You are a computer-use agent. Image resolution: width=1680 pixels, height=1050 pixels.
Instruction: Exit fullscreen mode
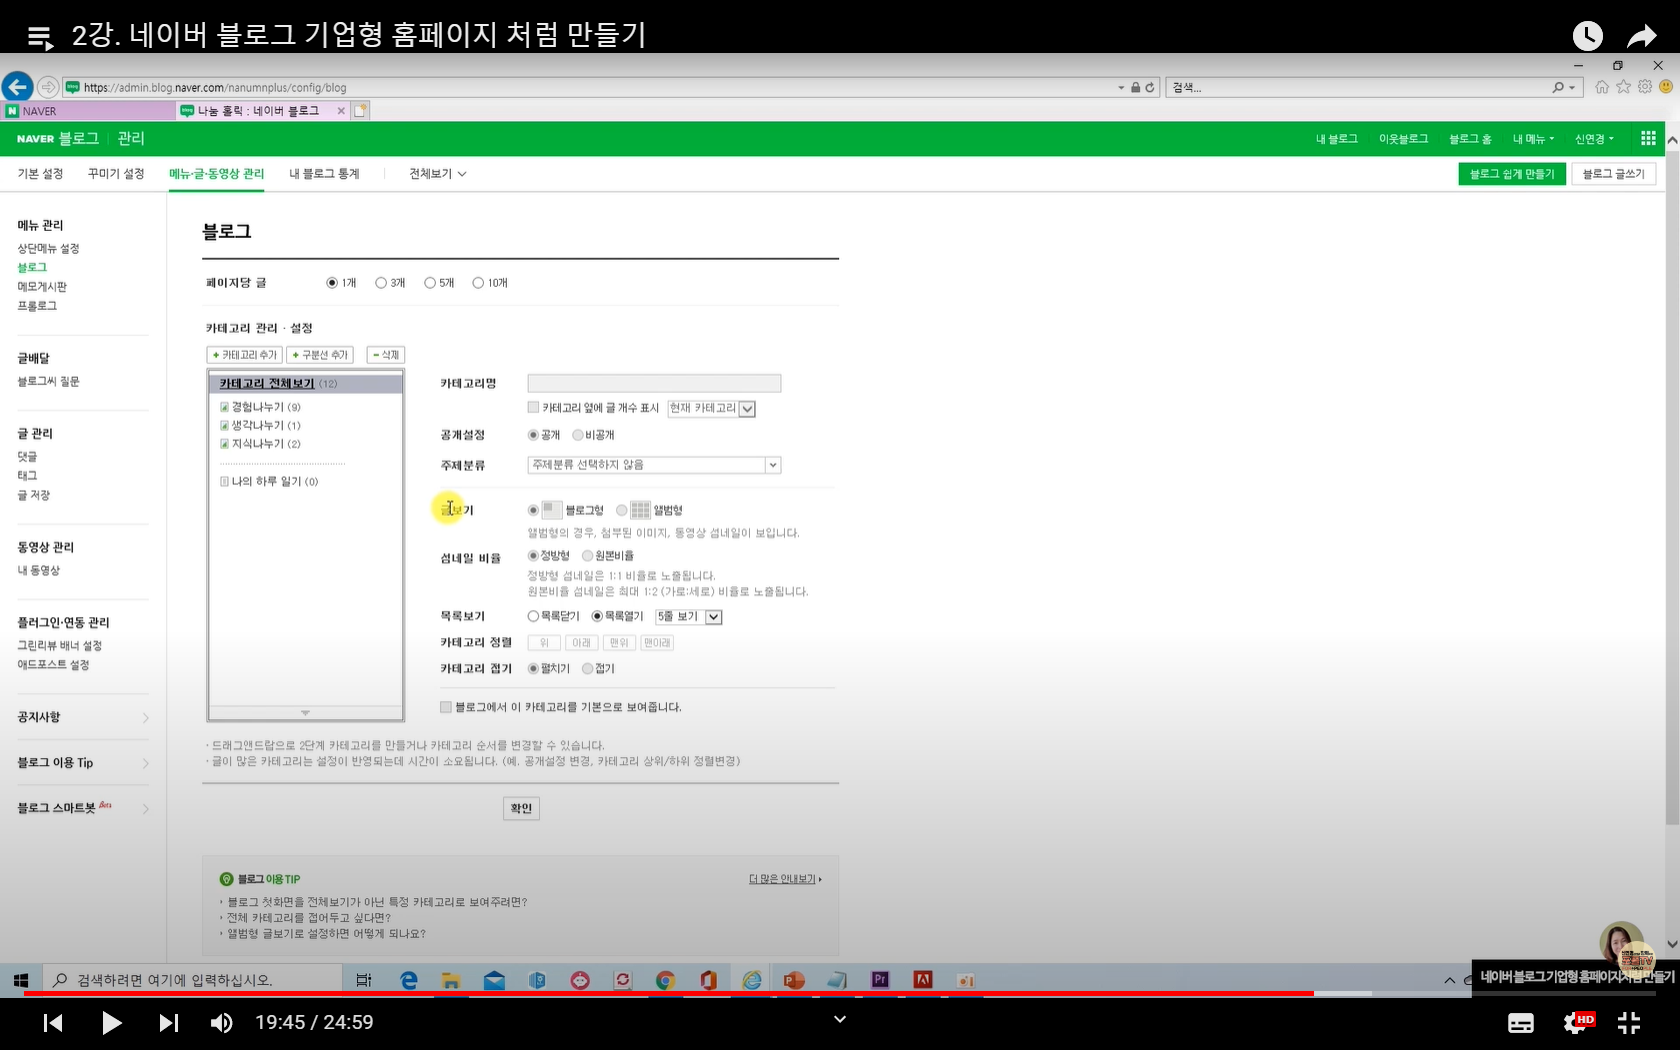point(1629,1022)
